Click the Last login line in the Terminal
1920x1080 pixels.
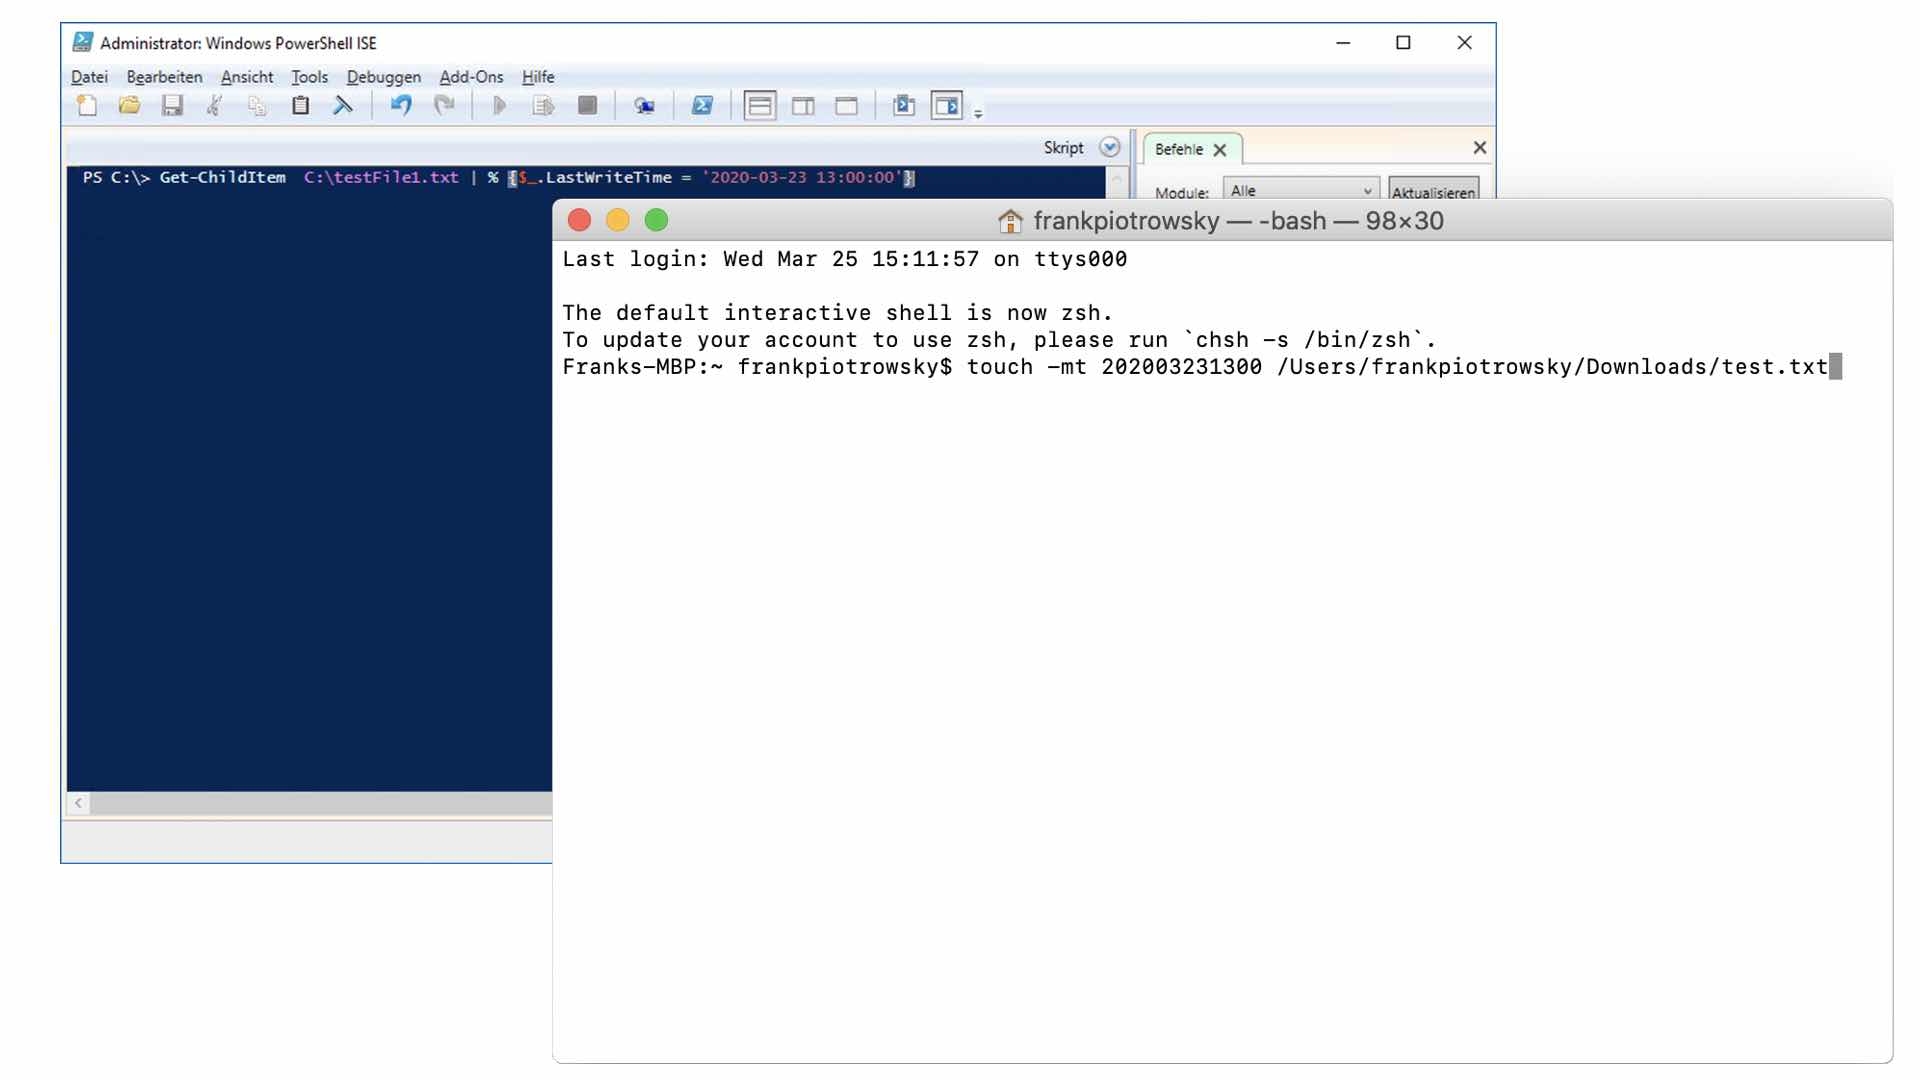coord(845,259)
